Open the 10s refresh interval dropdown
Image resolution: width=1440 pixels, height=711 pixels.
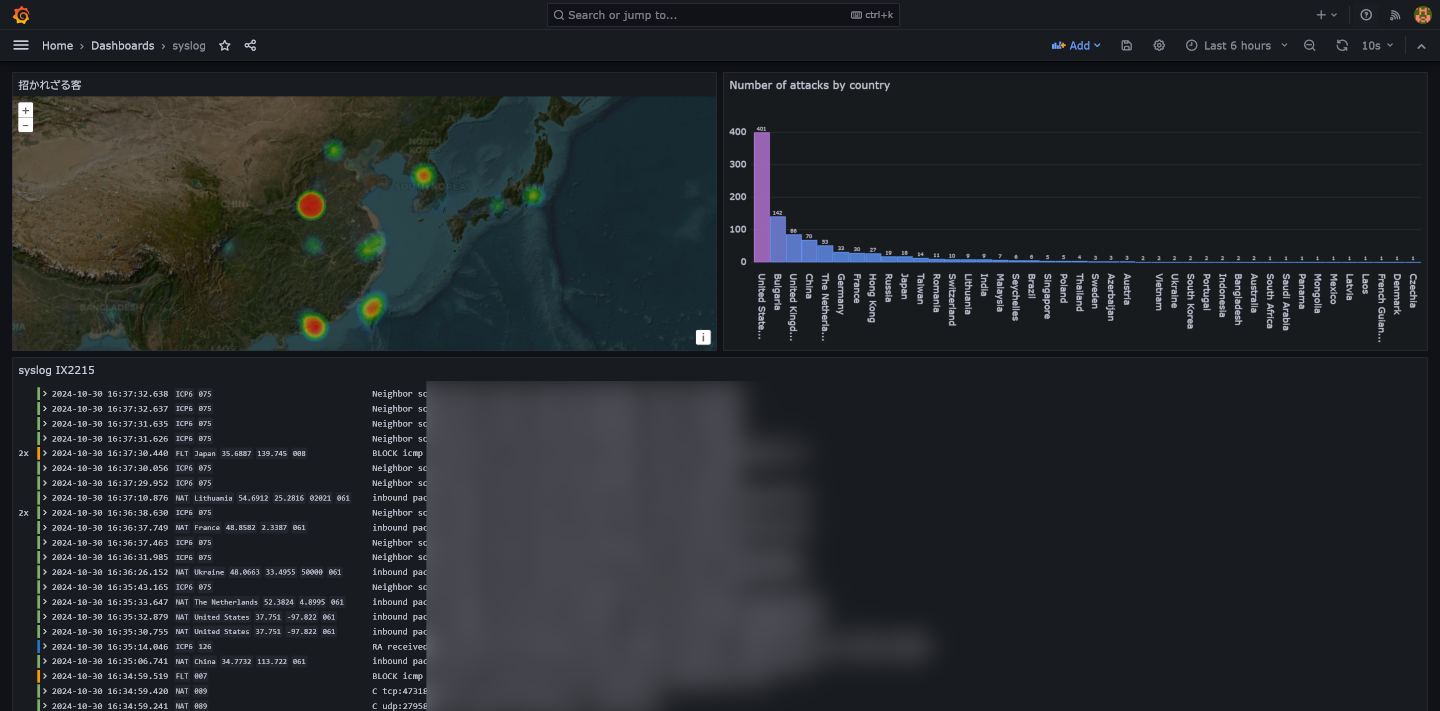tap(1377, 46)
